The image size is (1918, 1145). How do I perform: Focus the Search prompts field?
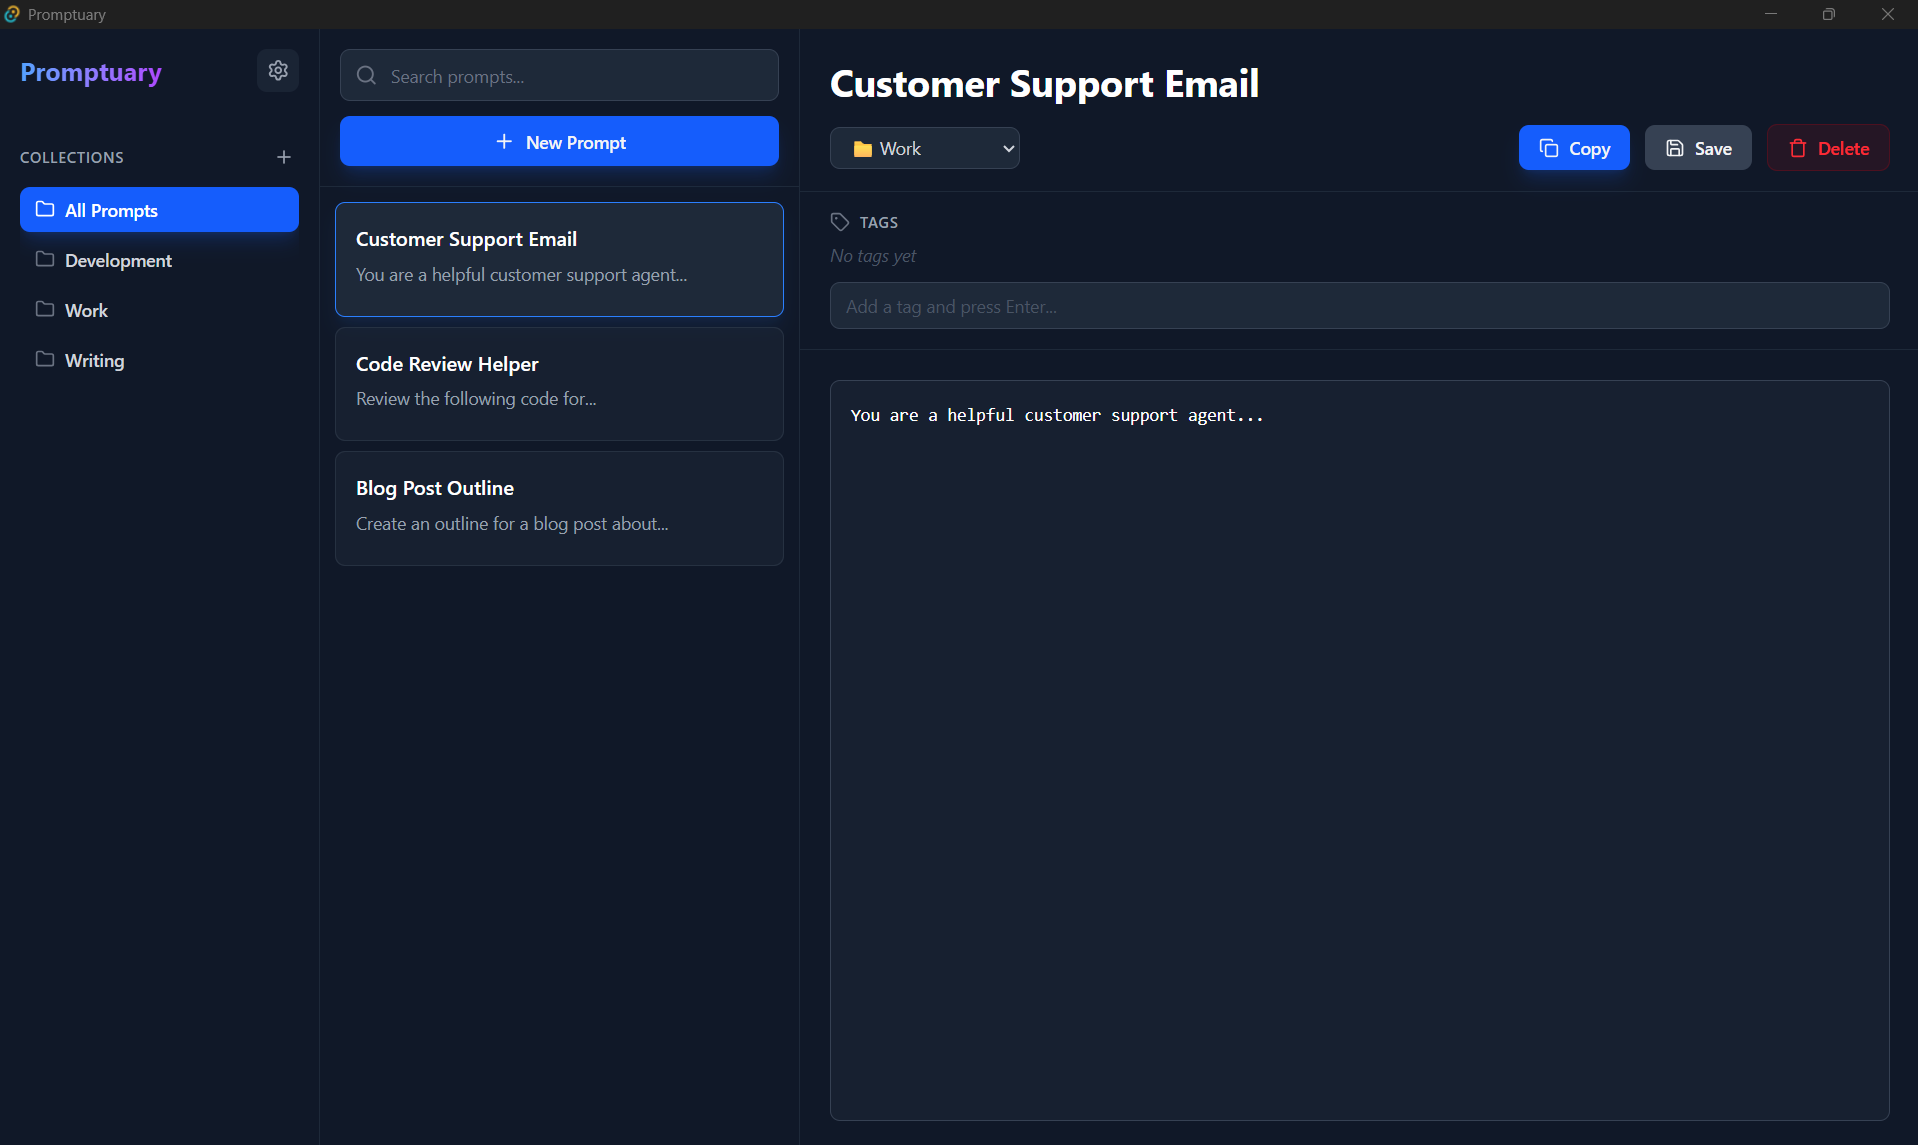(x=559, y=76)
